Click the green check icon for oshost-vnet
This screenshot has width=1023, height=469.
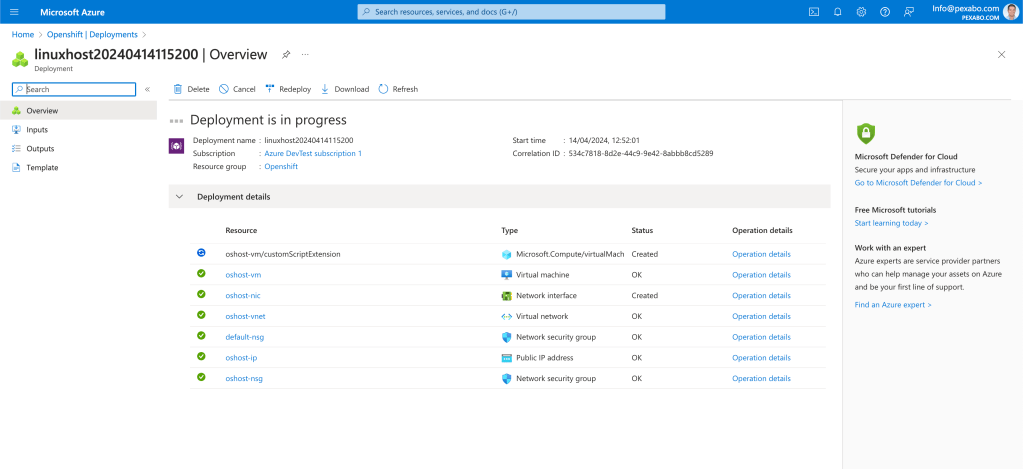(x=201, y=315)
